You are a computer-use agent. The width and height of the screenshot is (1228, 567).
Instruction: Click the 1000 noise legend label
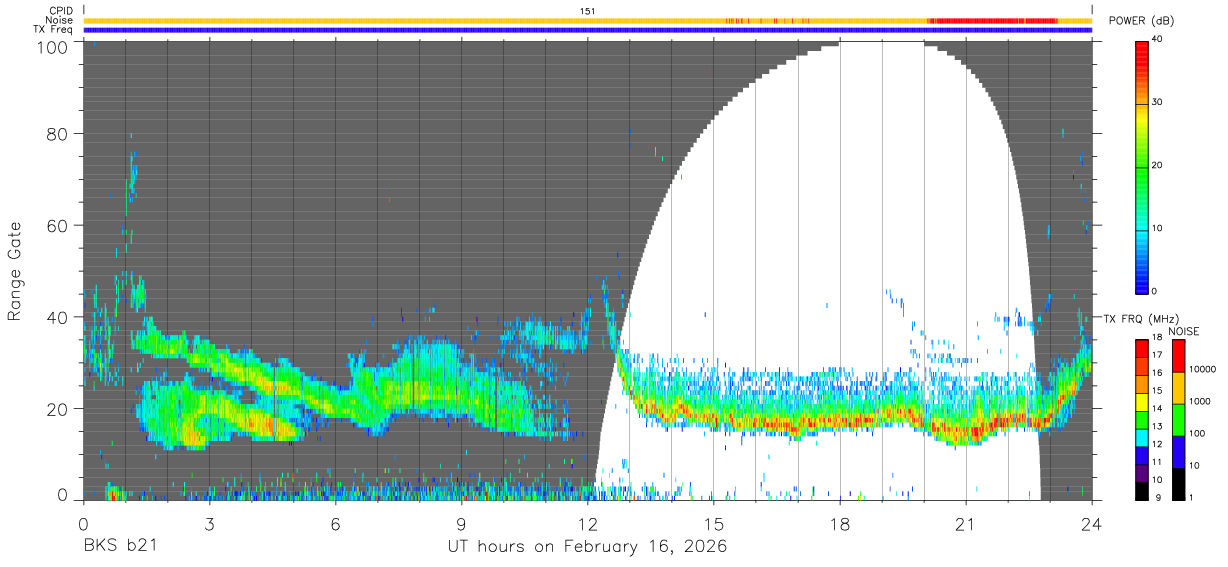click(1200, 401)
